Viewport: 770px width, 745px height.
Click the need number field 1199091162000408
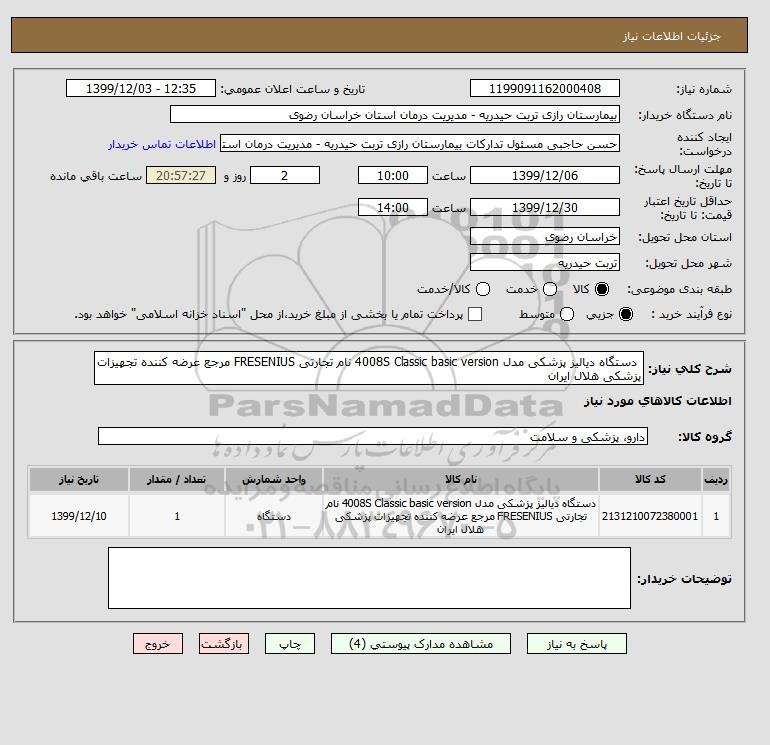click(x=545, y=88)
